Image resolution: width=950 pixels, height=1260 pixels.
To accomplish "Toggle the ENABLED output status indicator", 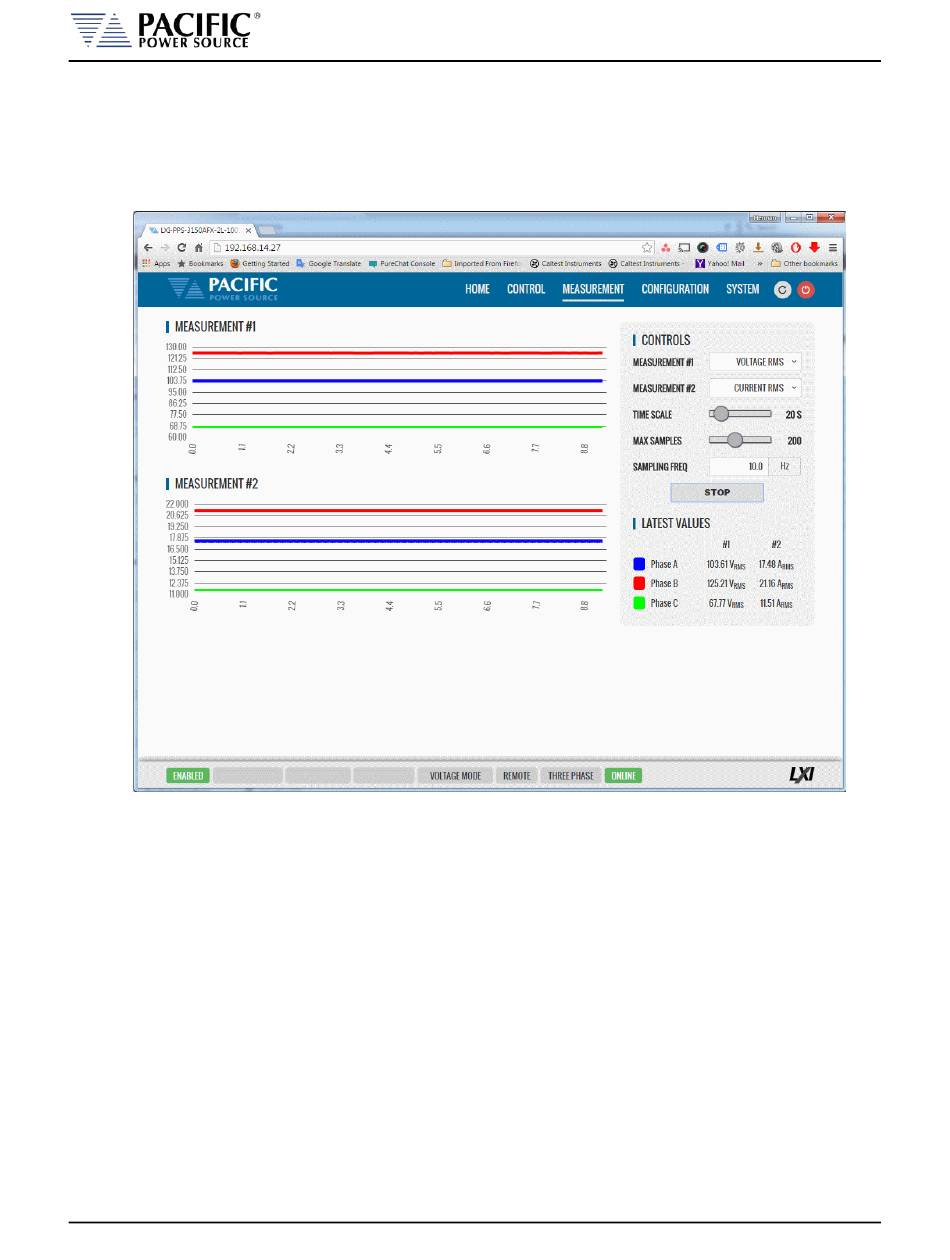I will click(188, 776).
